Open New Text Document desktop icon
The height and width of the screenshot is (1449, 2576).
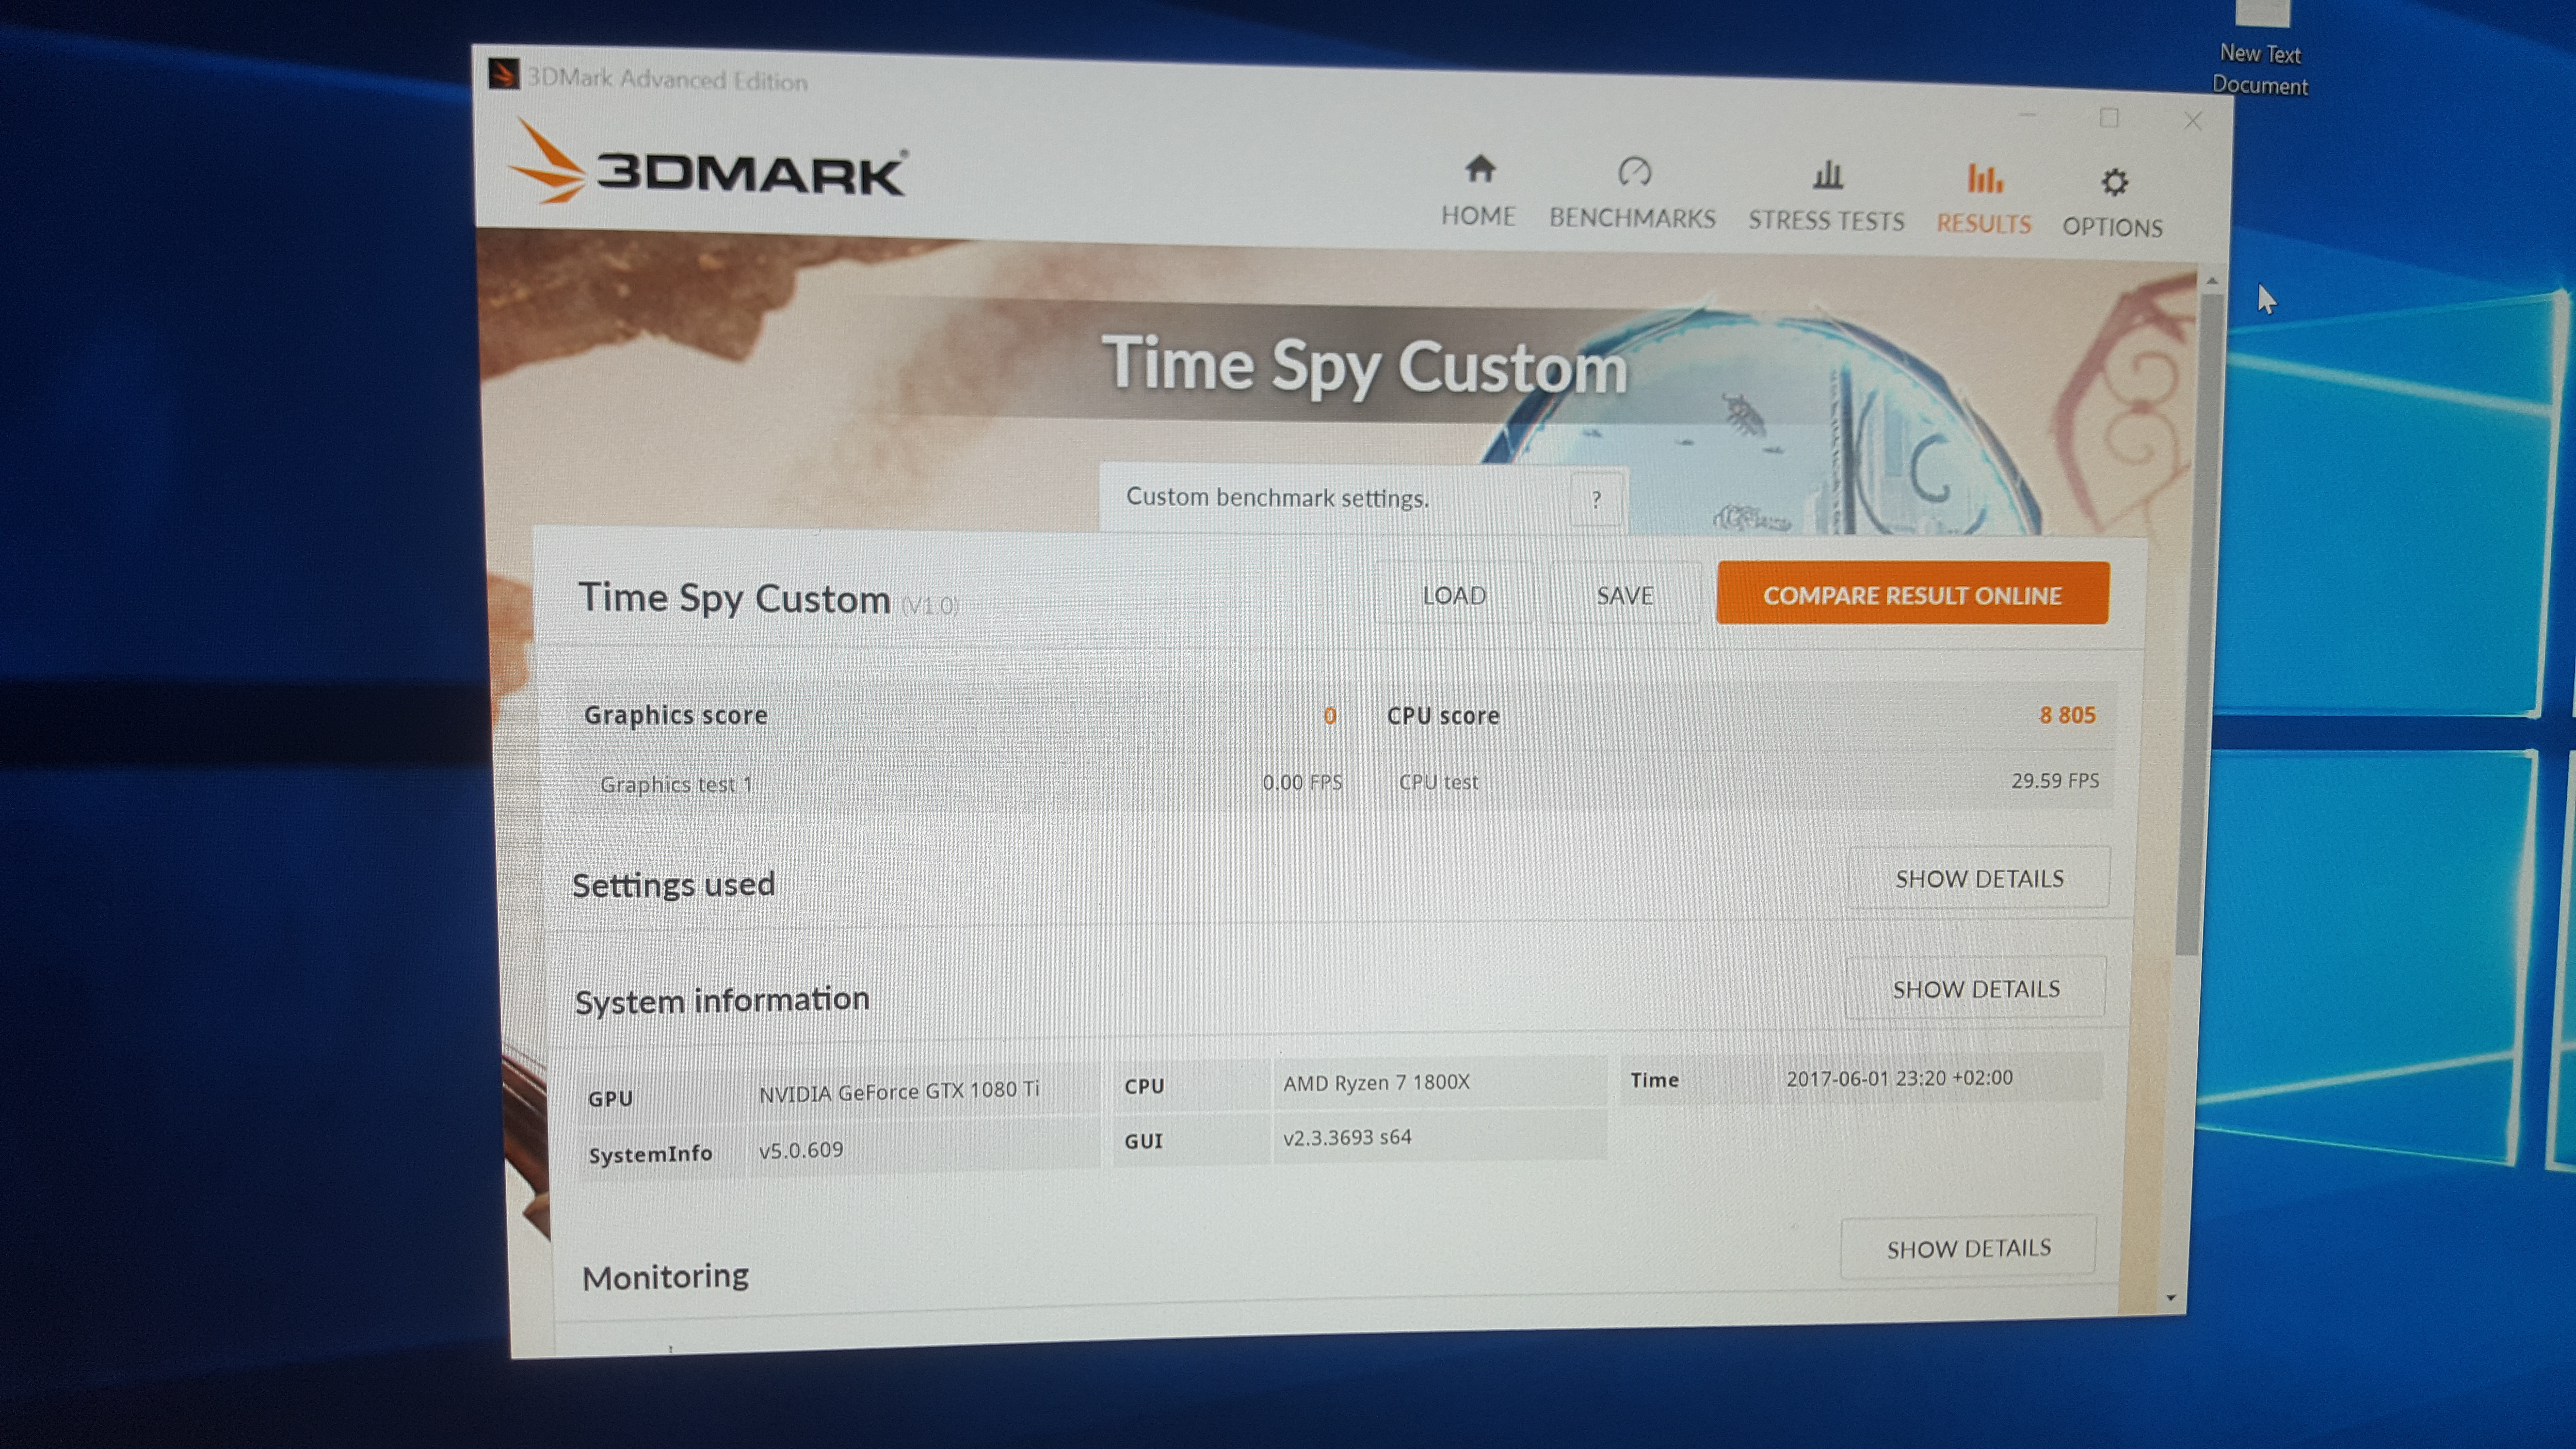click(x=2260, y=48)
